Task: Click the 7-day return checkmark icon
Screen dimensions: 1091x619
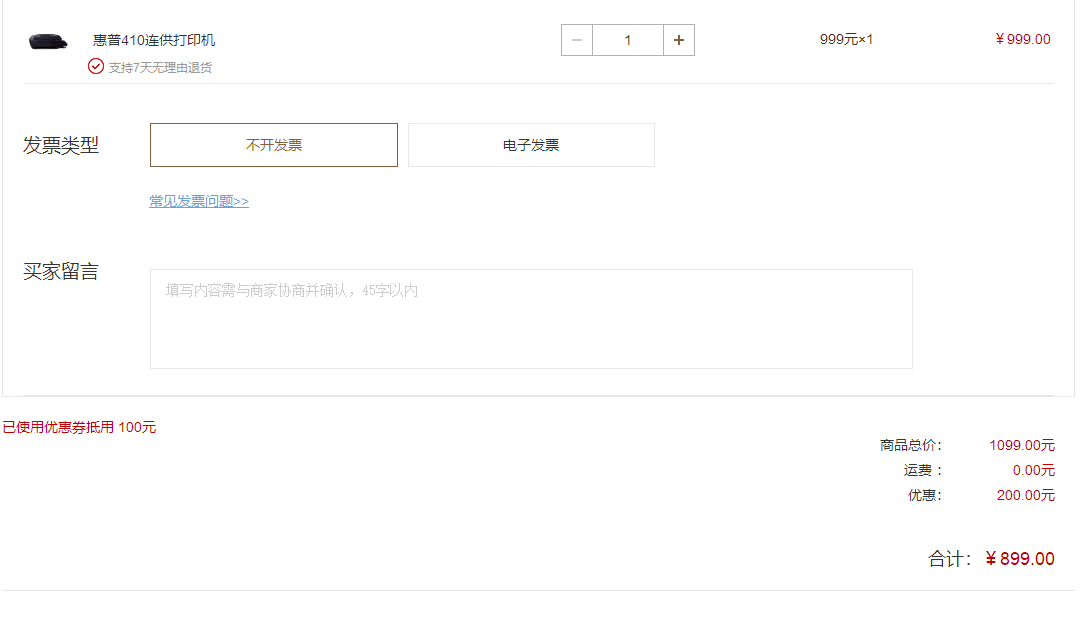Action: [x=96, y=67]
